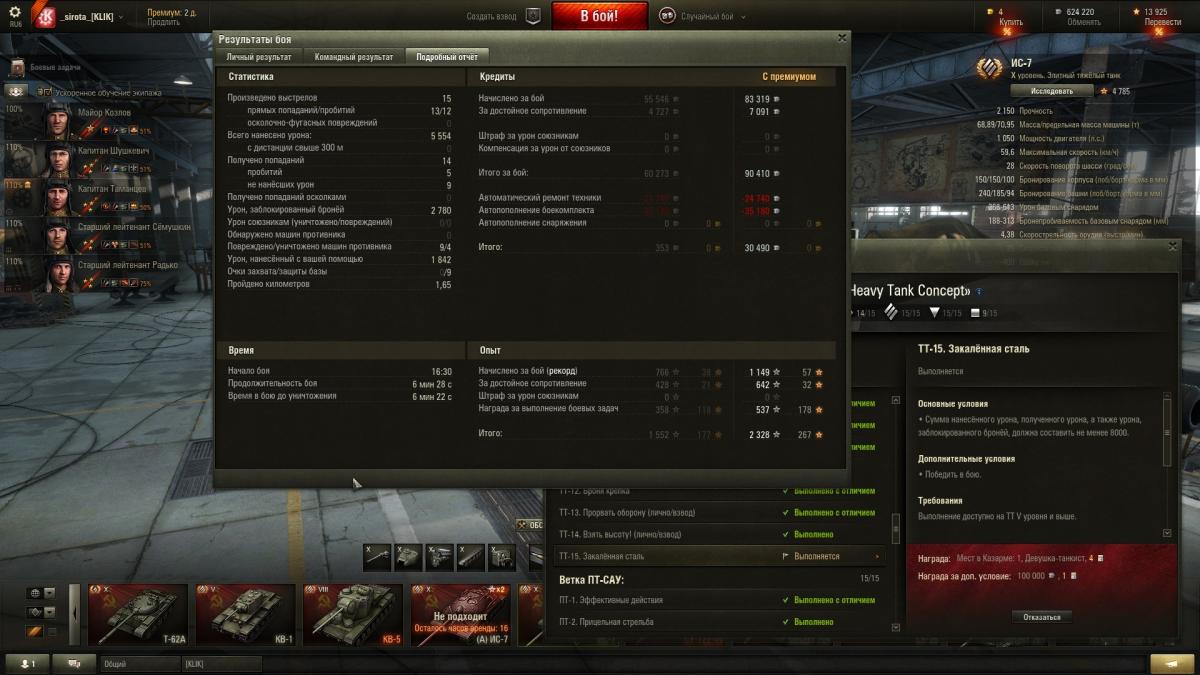Close the personal missions panel
This screenshot has width=1200, height=675.
pos(1173,246)
